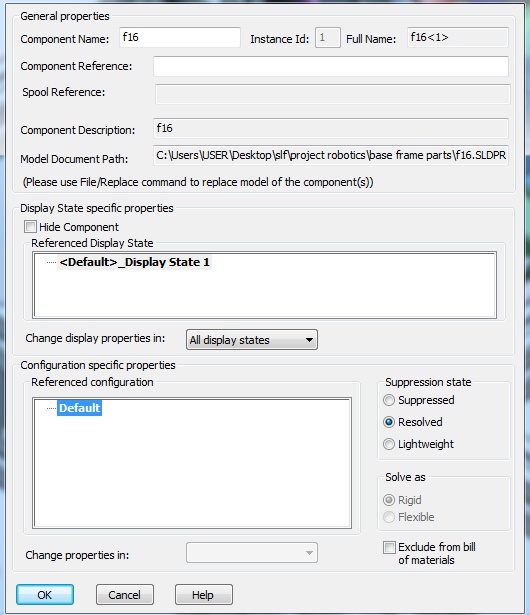Select the Flexible solve option
Screen dimensions: 530x615
tap(389, 517)
